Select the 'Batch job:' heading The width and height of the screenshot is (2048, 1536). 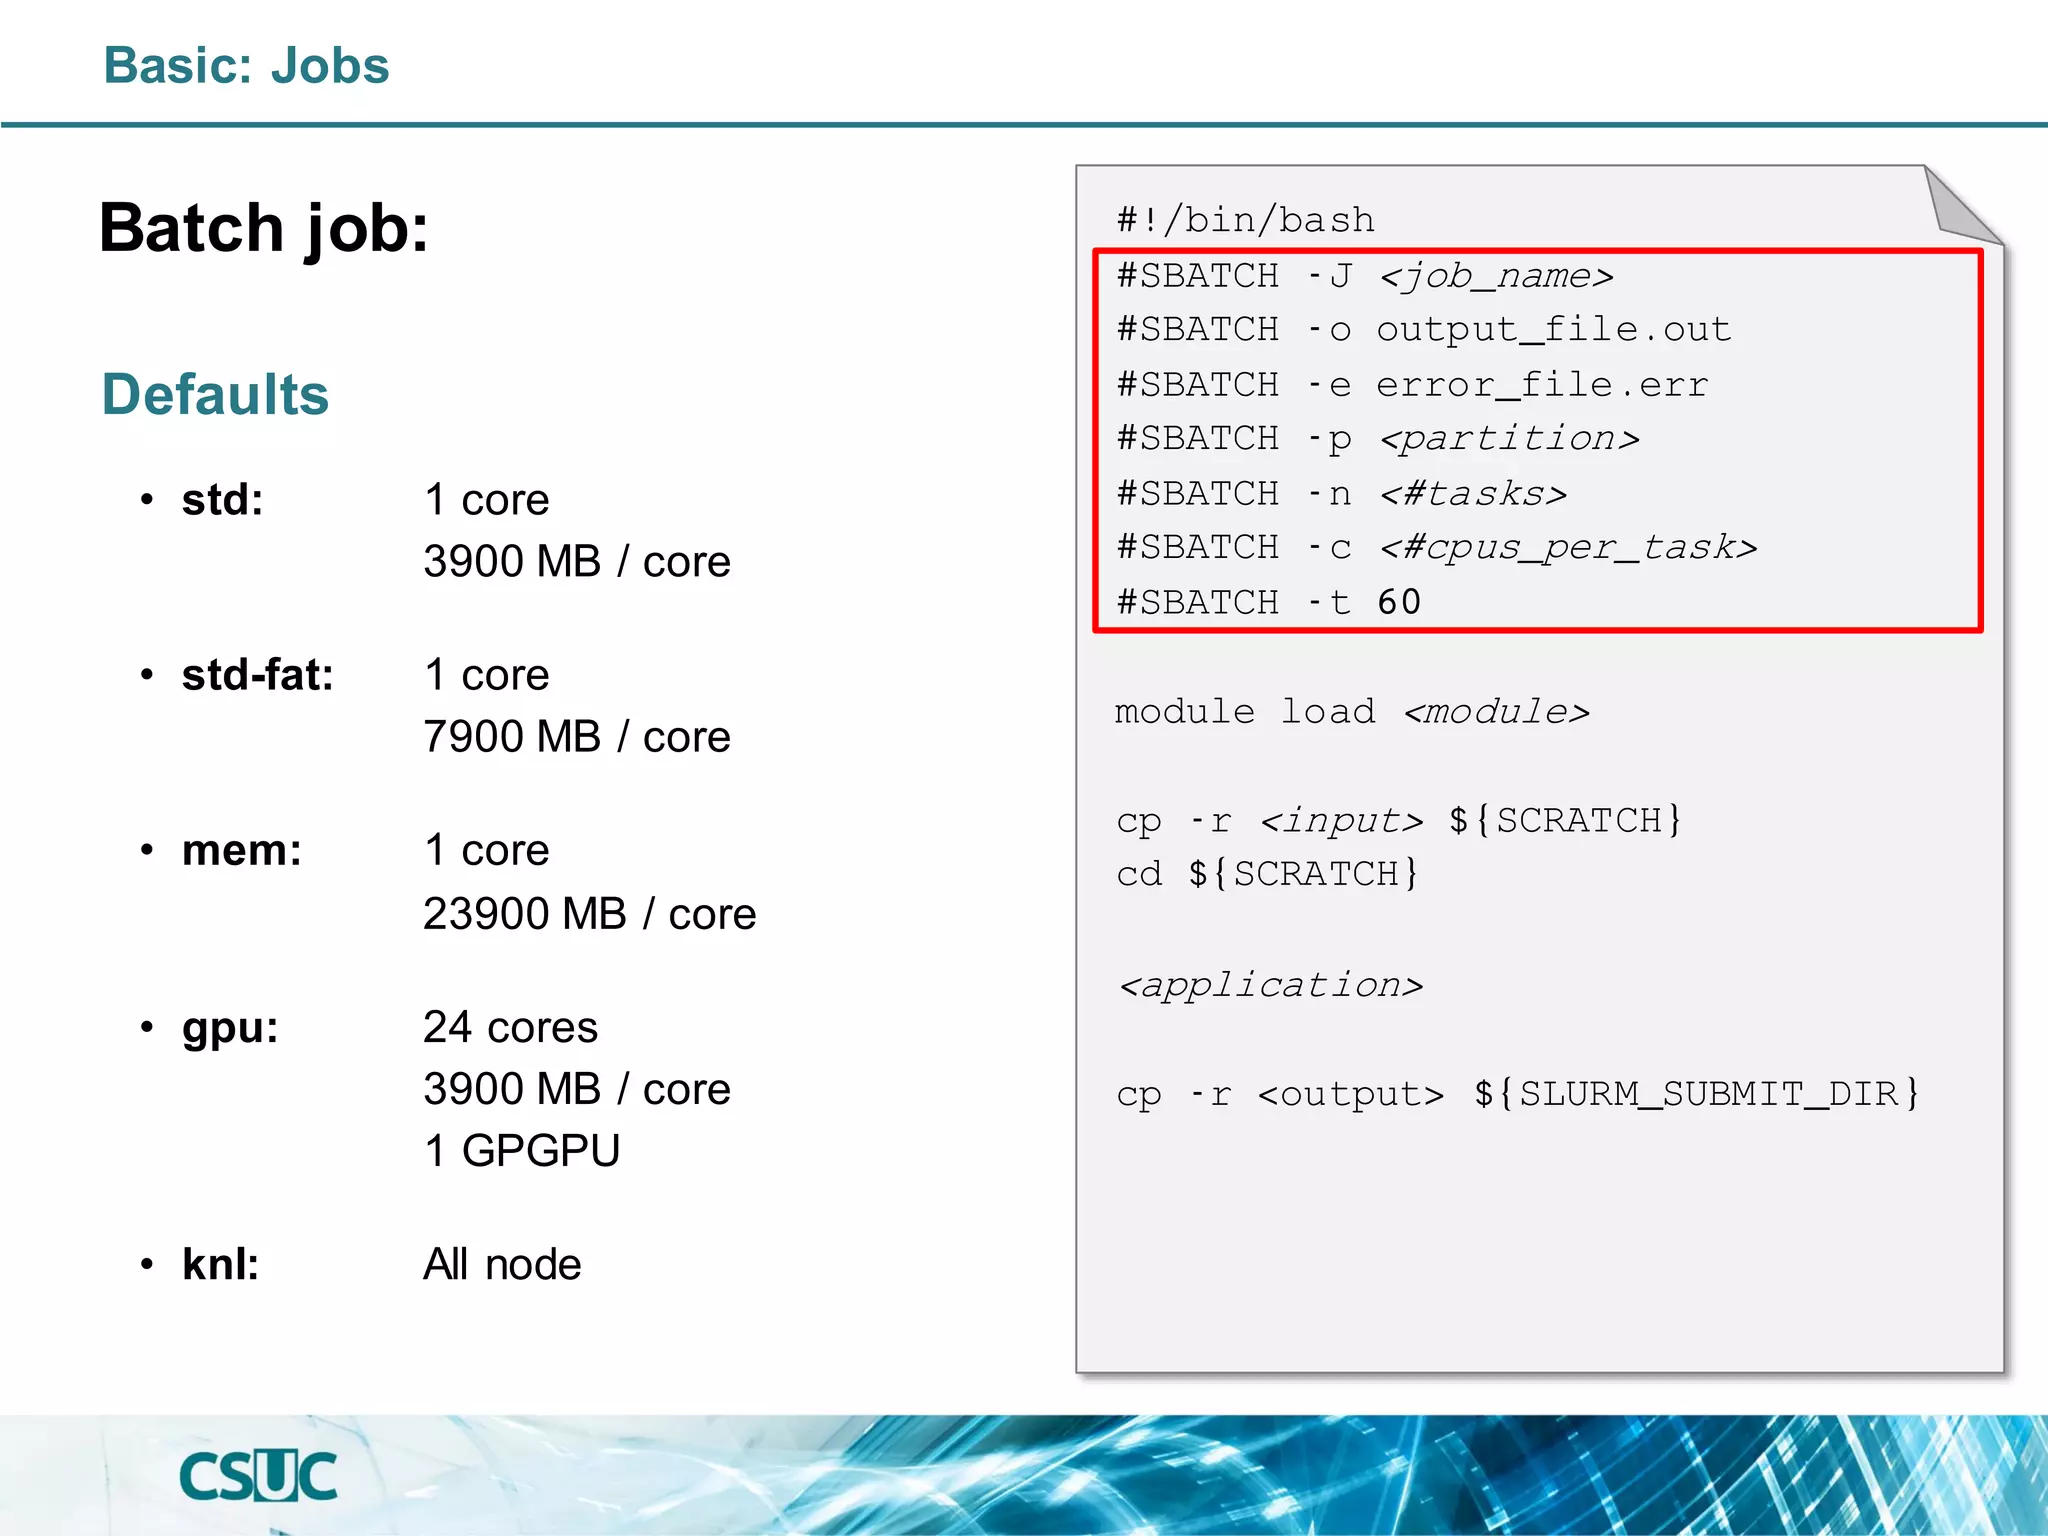(264, 230)
